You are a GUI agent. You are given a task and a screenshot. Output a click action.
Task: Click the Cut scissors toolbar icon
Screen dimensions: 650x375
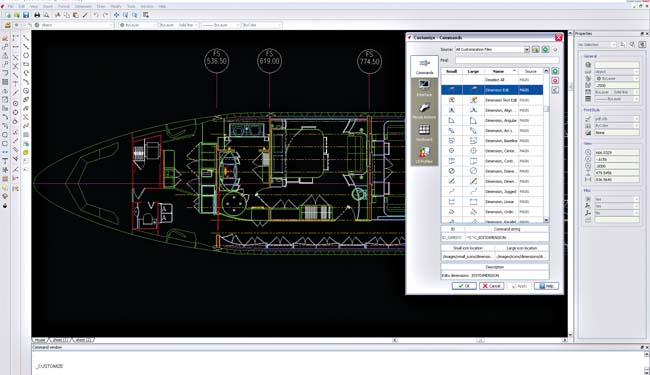[x=58, y=15]
